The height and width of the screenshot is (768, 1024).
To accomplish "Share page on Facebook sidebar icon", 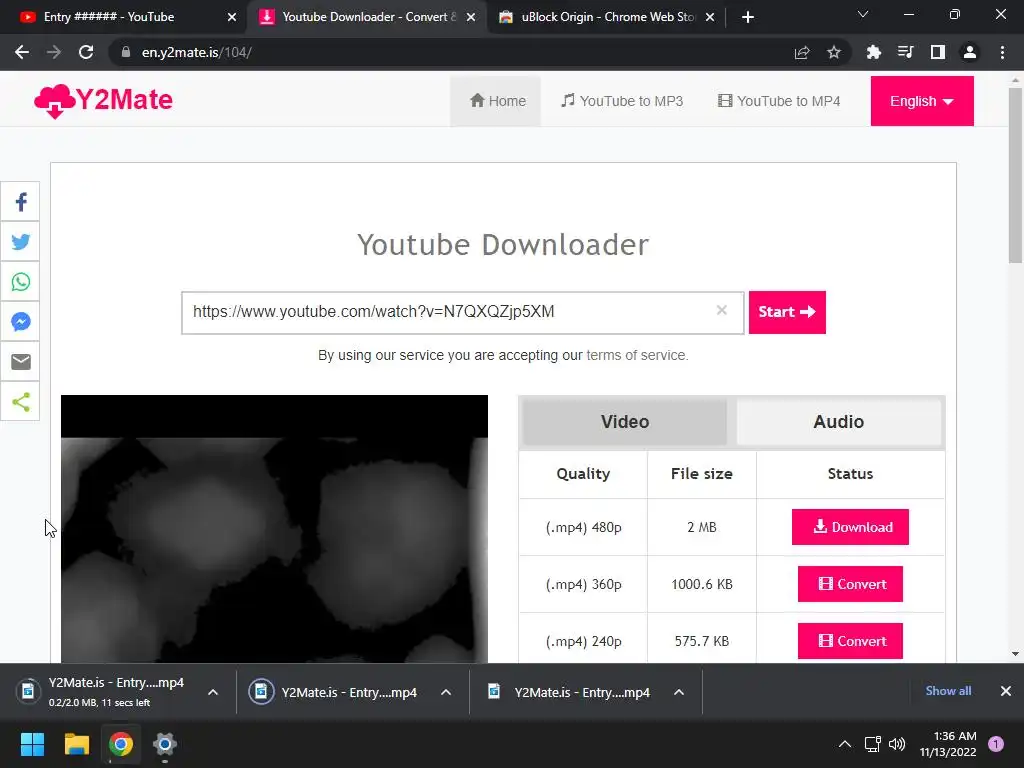I will click(x=21, y=202).
